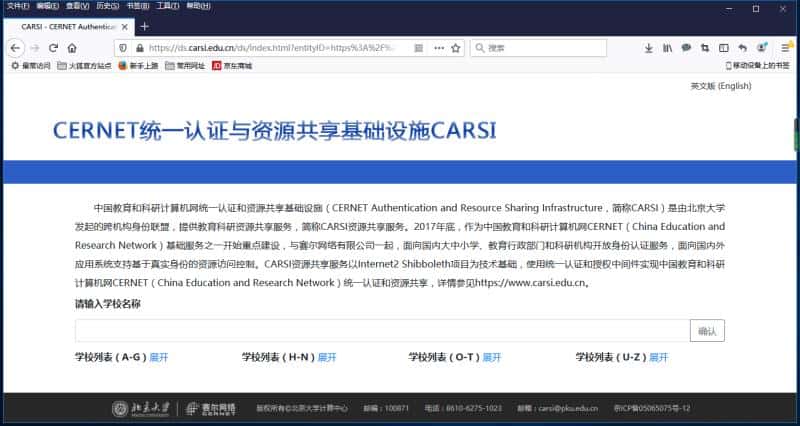Switch to 英文版 (English) version
800x426 pixels.
720,86
